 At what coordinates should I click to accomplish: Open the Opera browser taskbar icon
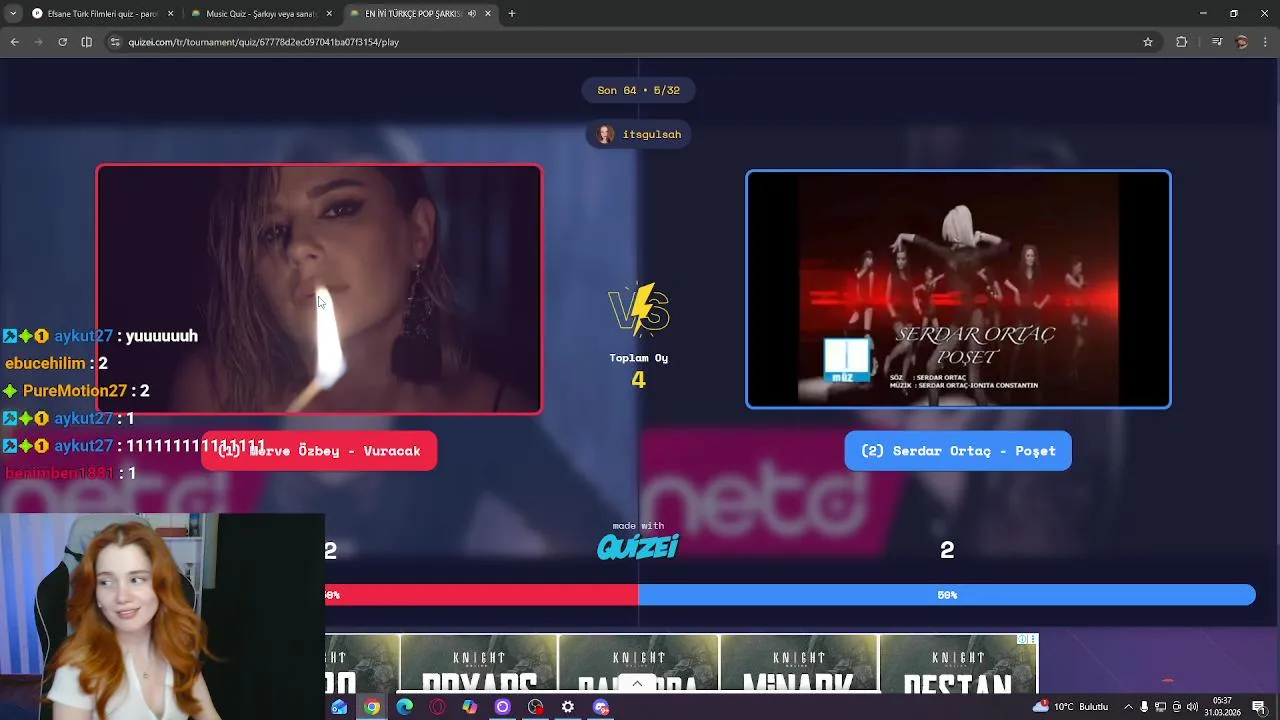[x=437, y=707]
